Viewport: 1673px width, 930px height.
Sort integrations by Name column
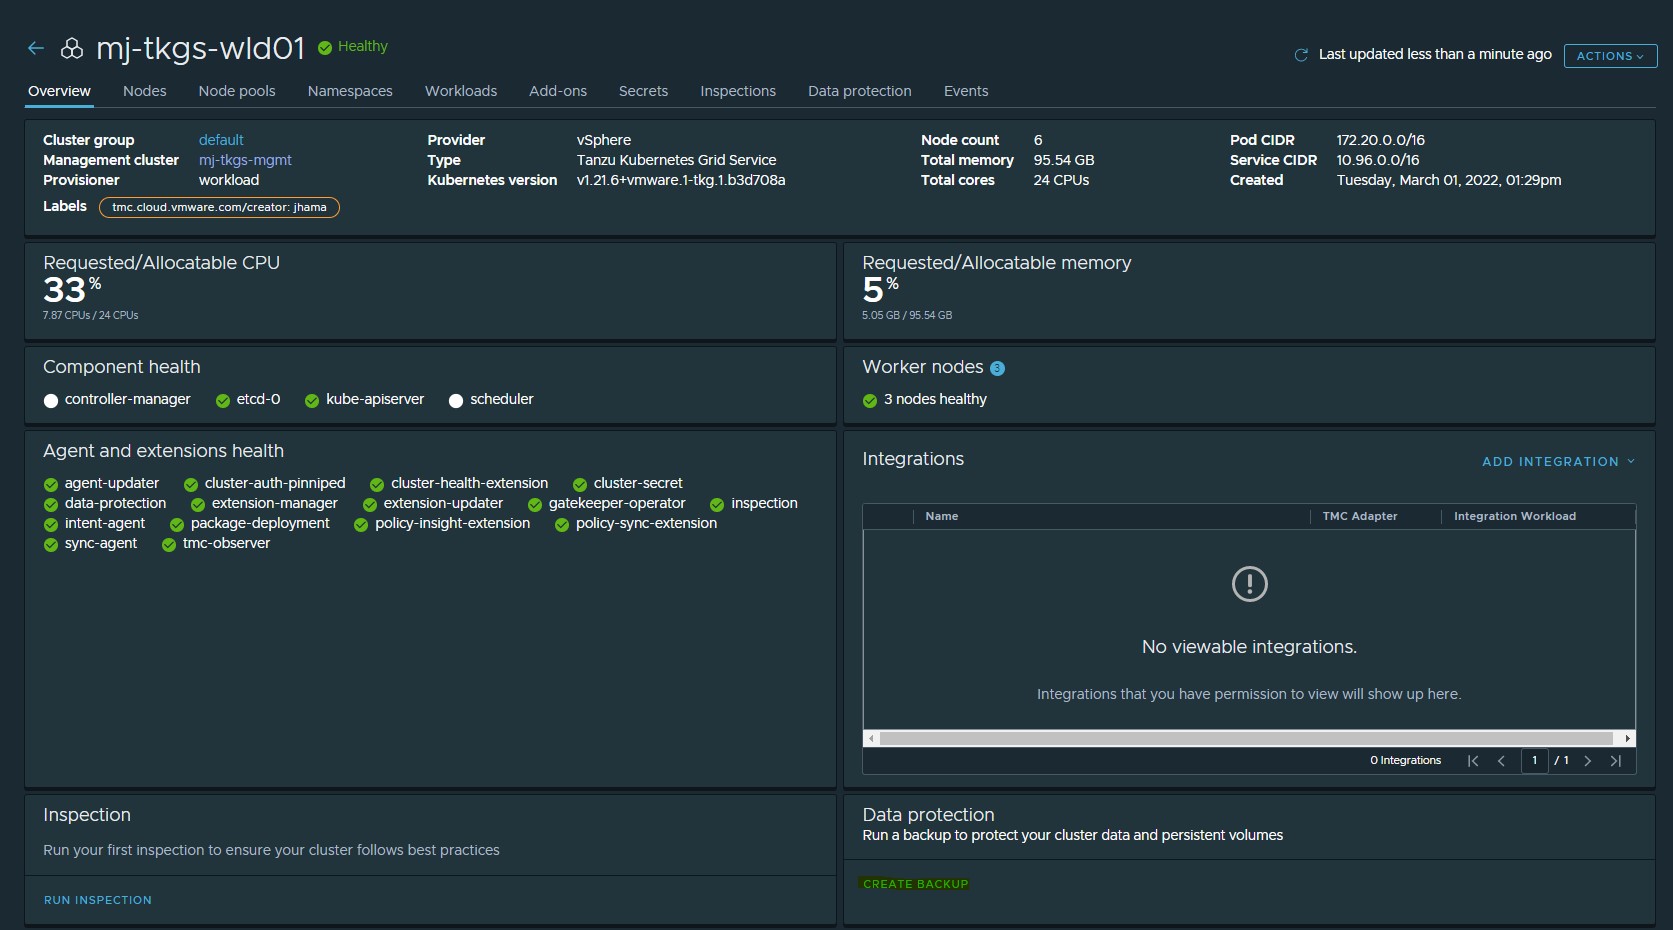click(942, 516)
